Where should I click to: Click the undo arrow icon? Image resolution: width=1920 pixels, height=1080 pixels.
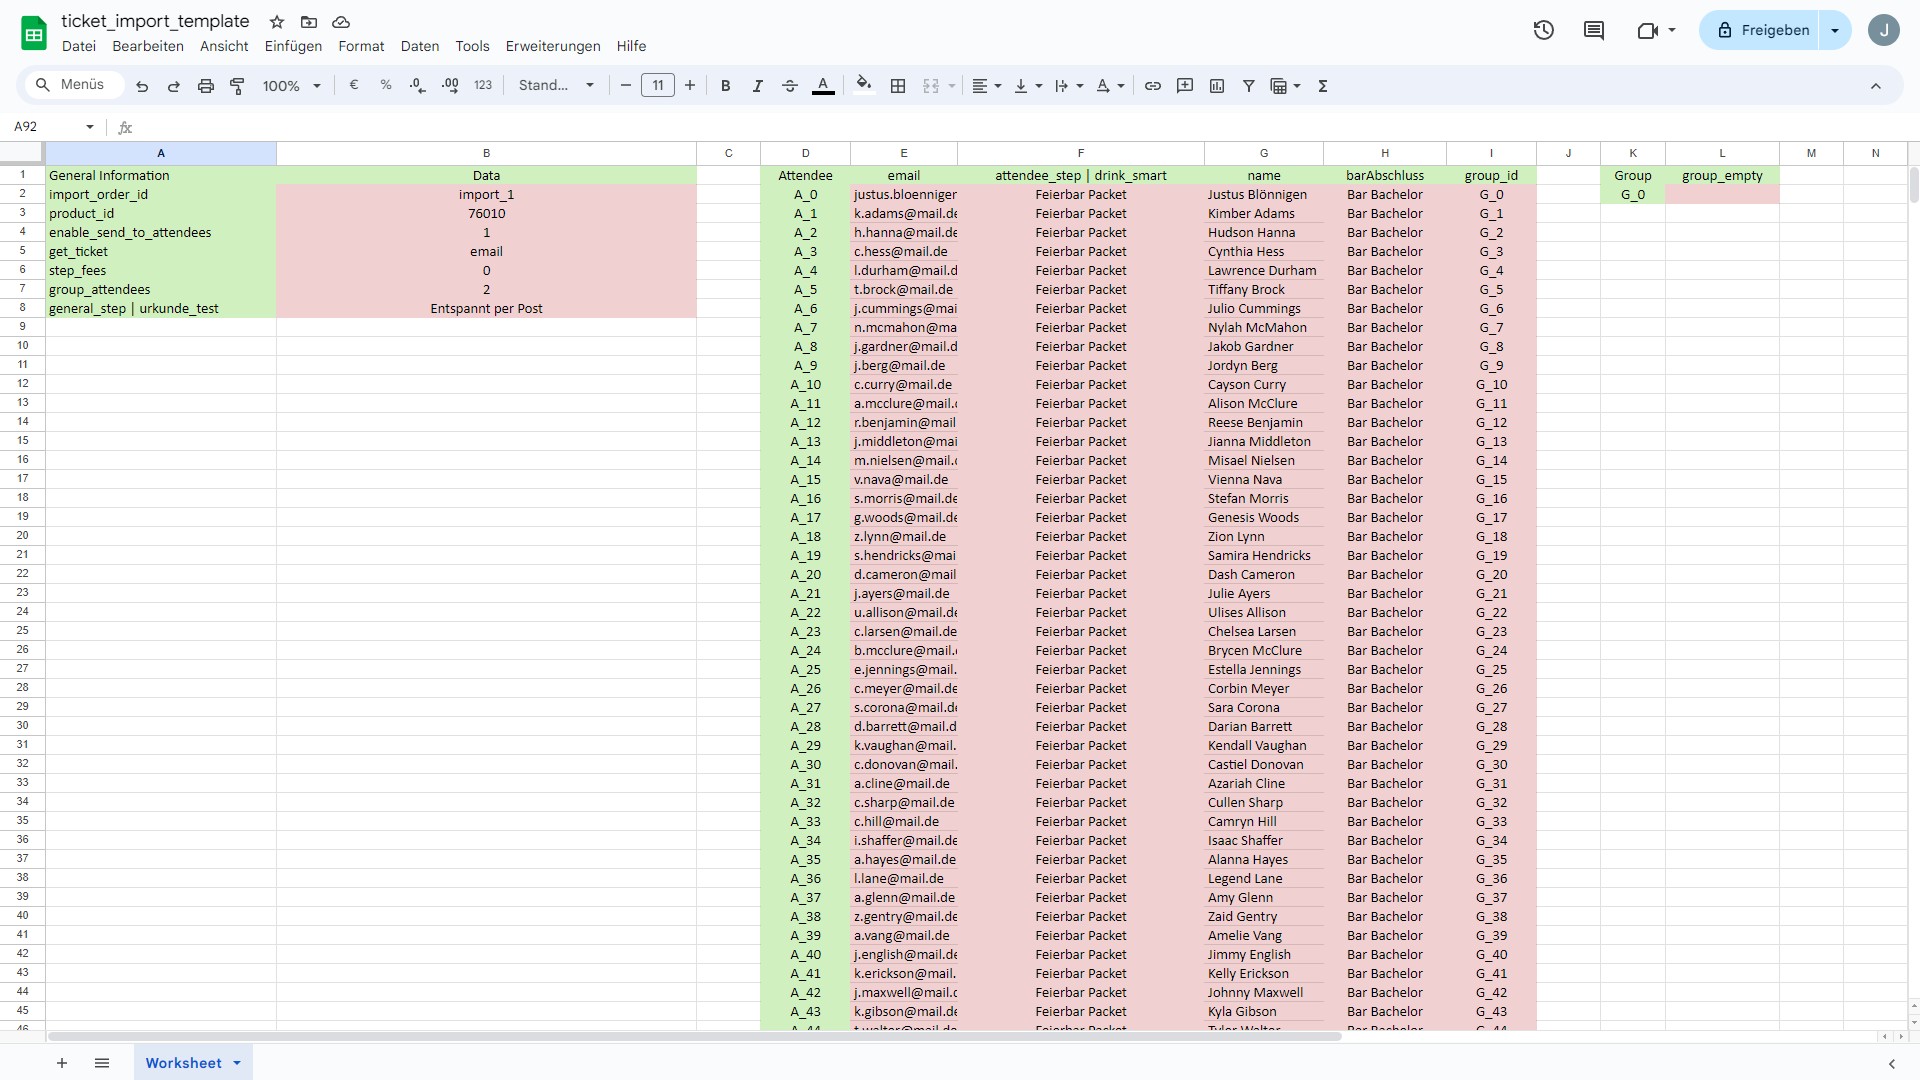[x=142, y=87]
